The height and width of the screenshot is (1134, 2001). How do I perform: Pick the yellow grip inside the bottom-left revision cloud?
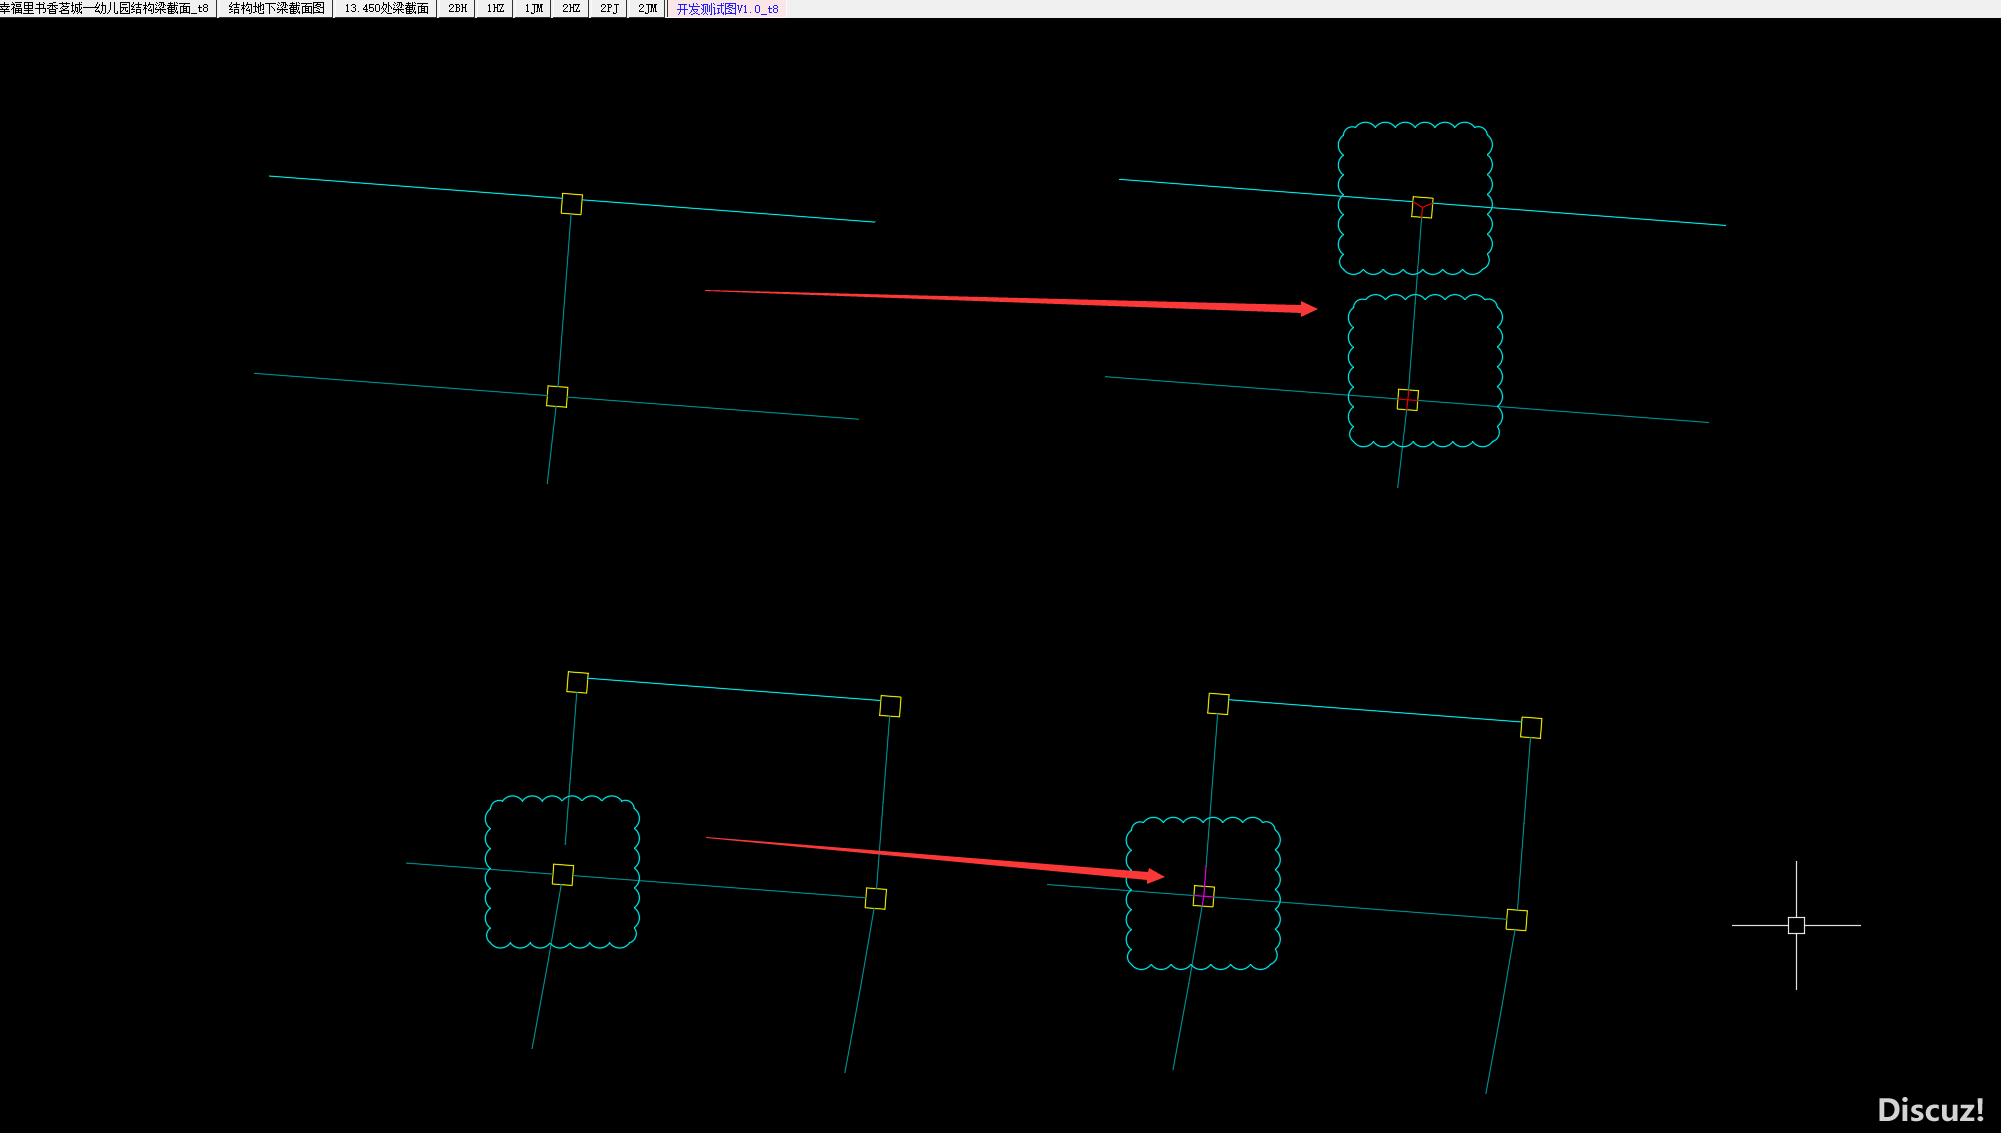click(x=563, y=875)
